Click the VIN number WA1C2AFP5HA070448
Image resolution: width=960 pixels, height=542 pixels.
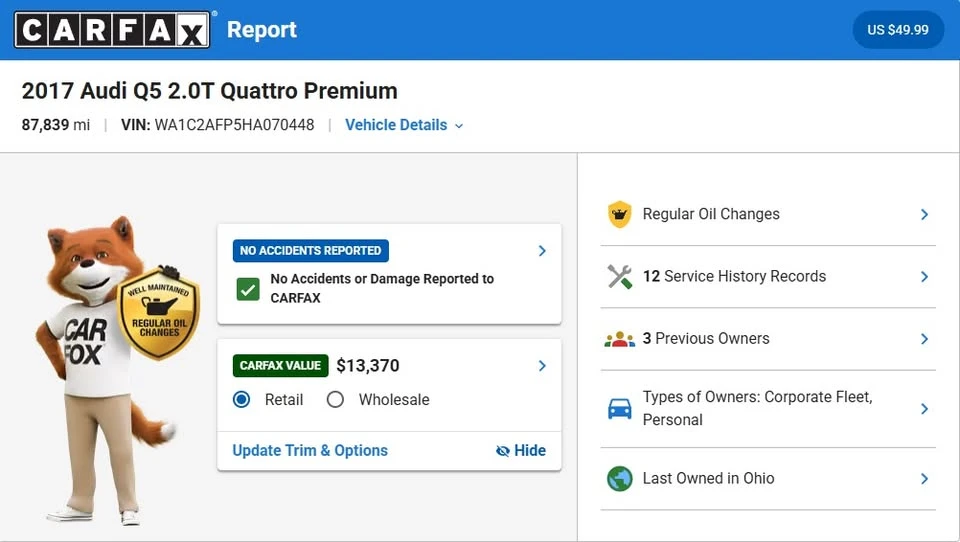(x=234, y=125)
